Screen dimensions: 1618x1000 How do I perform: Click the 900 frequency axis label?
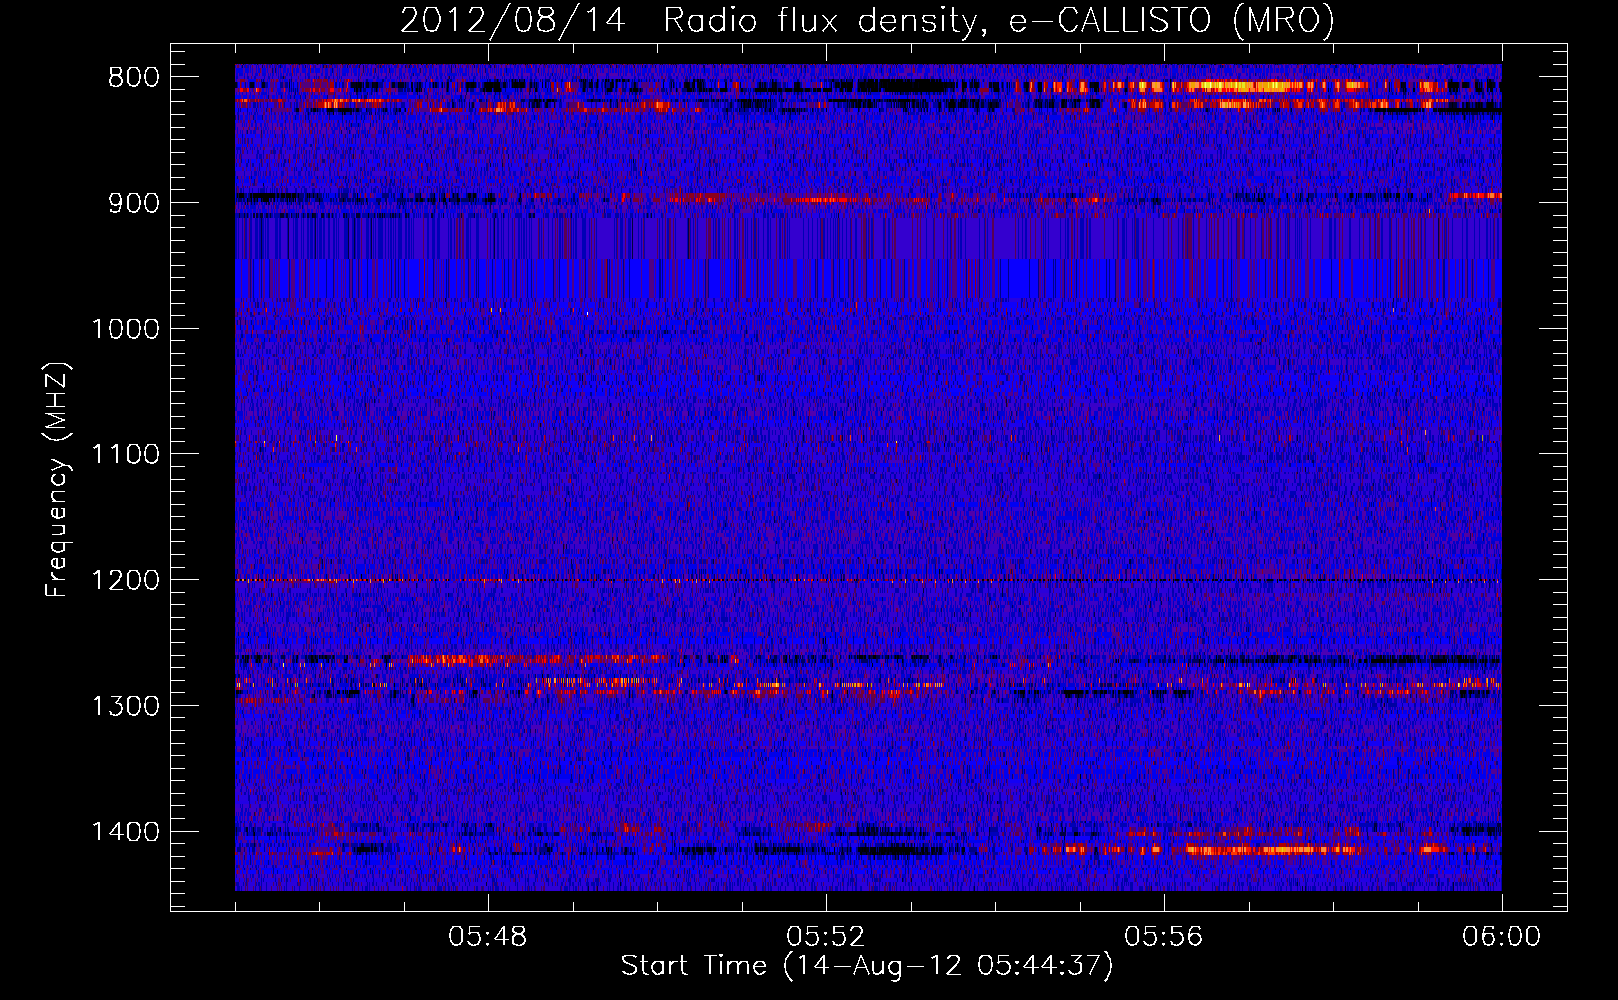(133, 203)
